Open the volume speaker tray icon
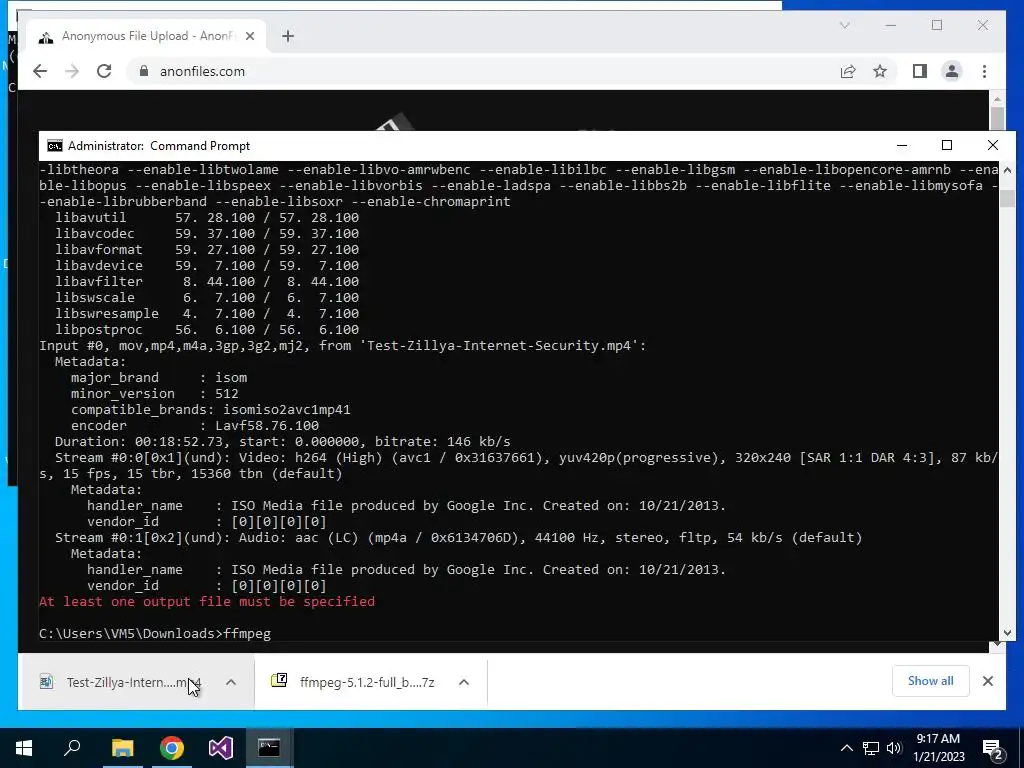The width and height of the screenshot is (1024, 768). (x=894, y=748)
